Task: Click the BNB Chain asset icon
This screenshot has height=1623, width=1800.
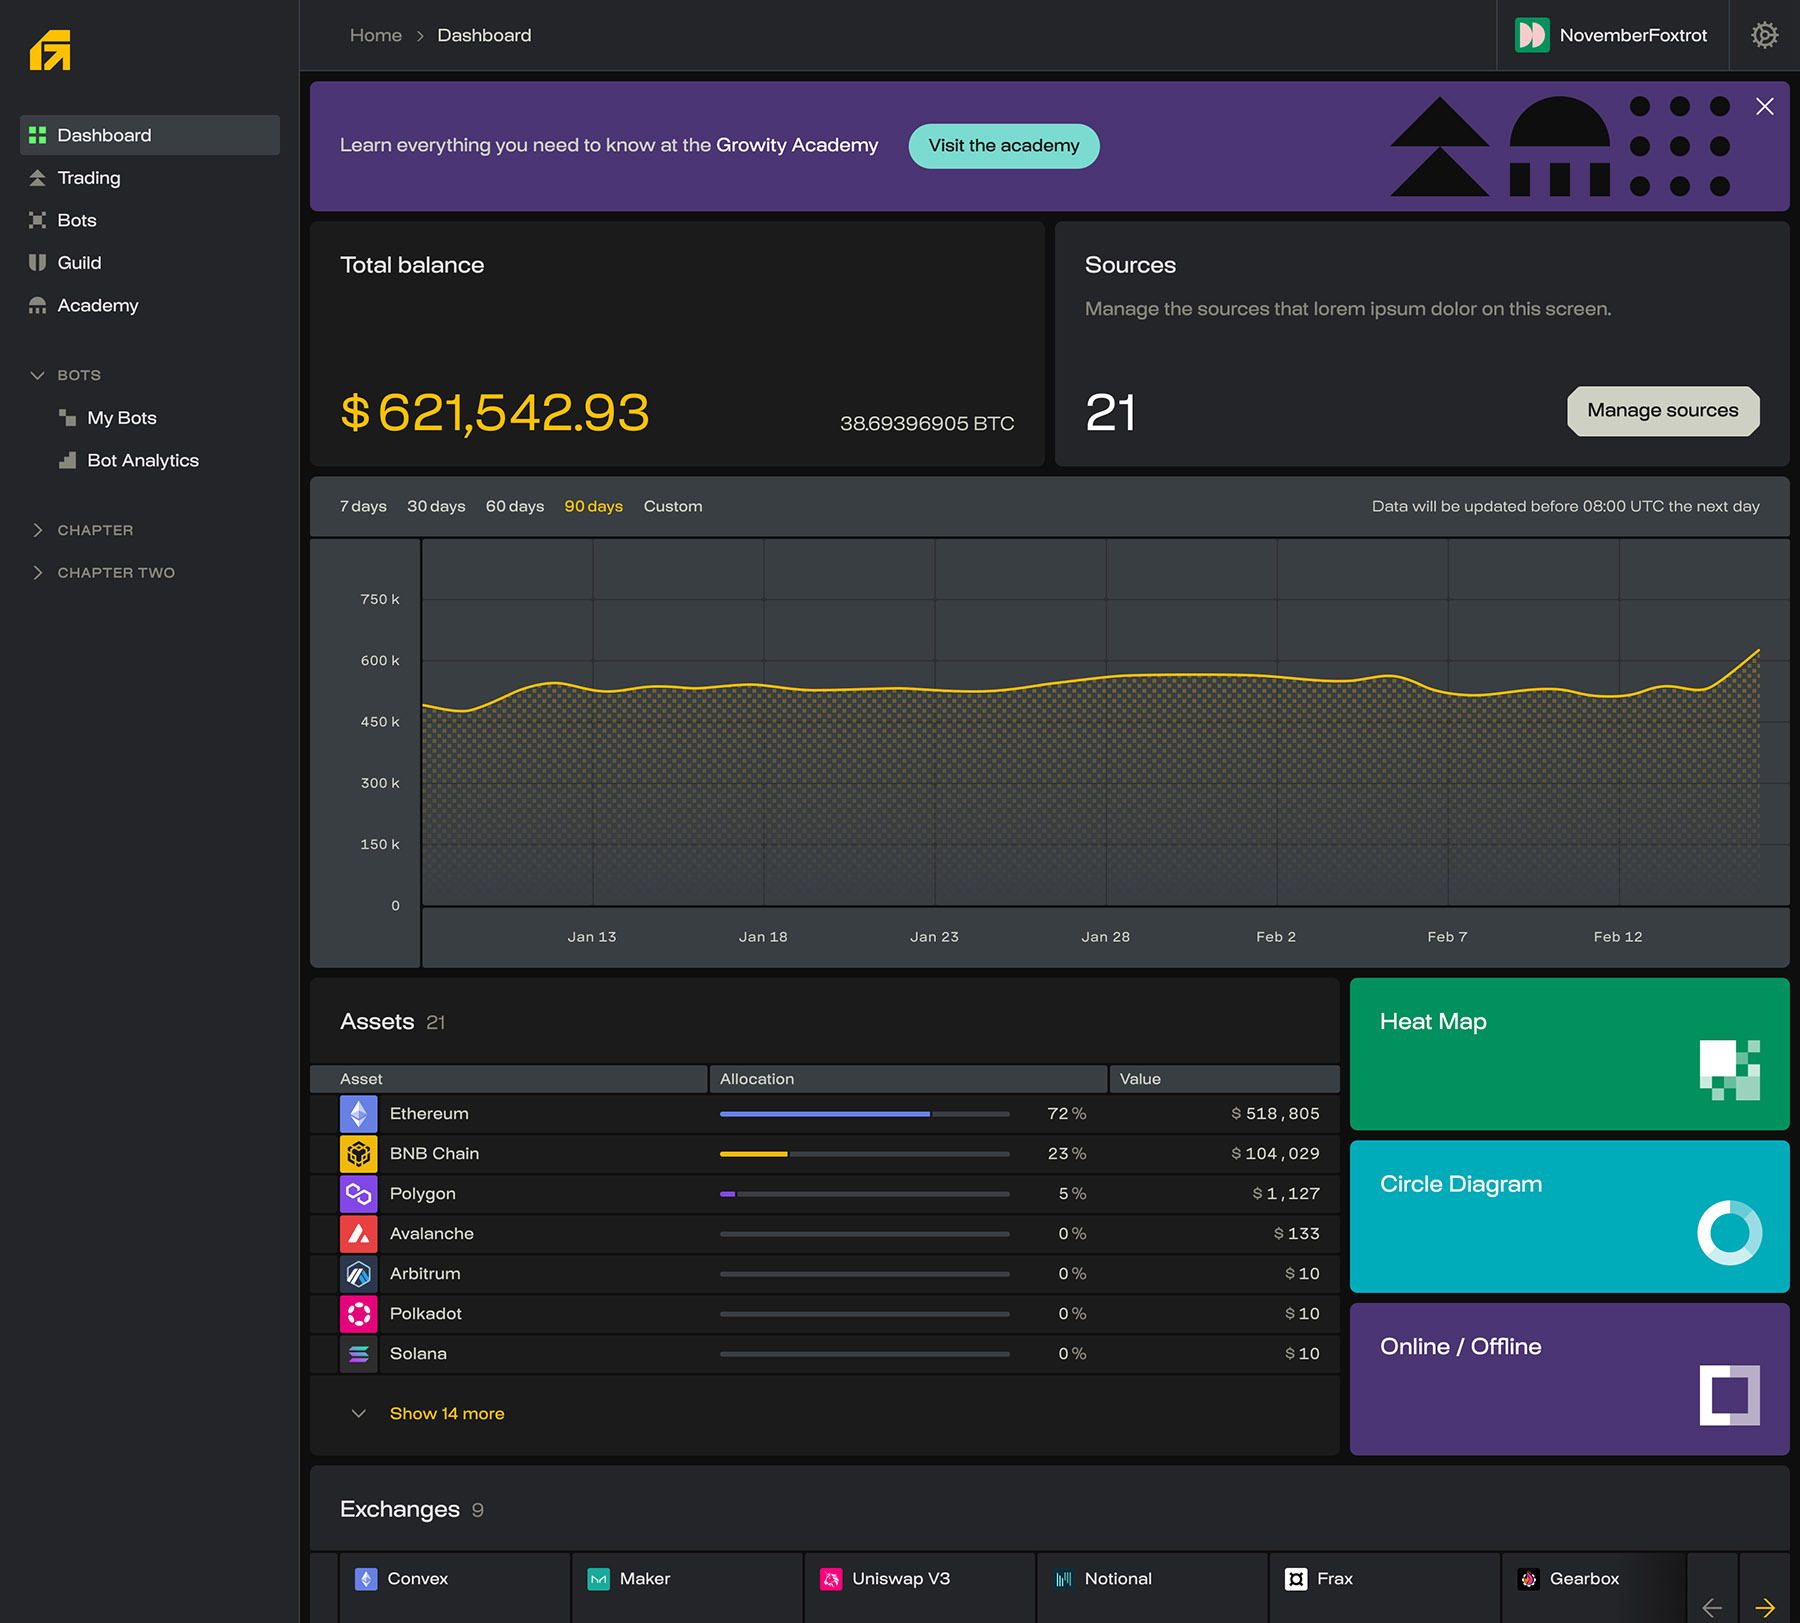Action: coord(359,1154)
